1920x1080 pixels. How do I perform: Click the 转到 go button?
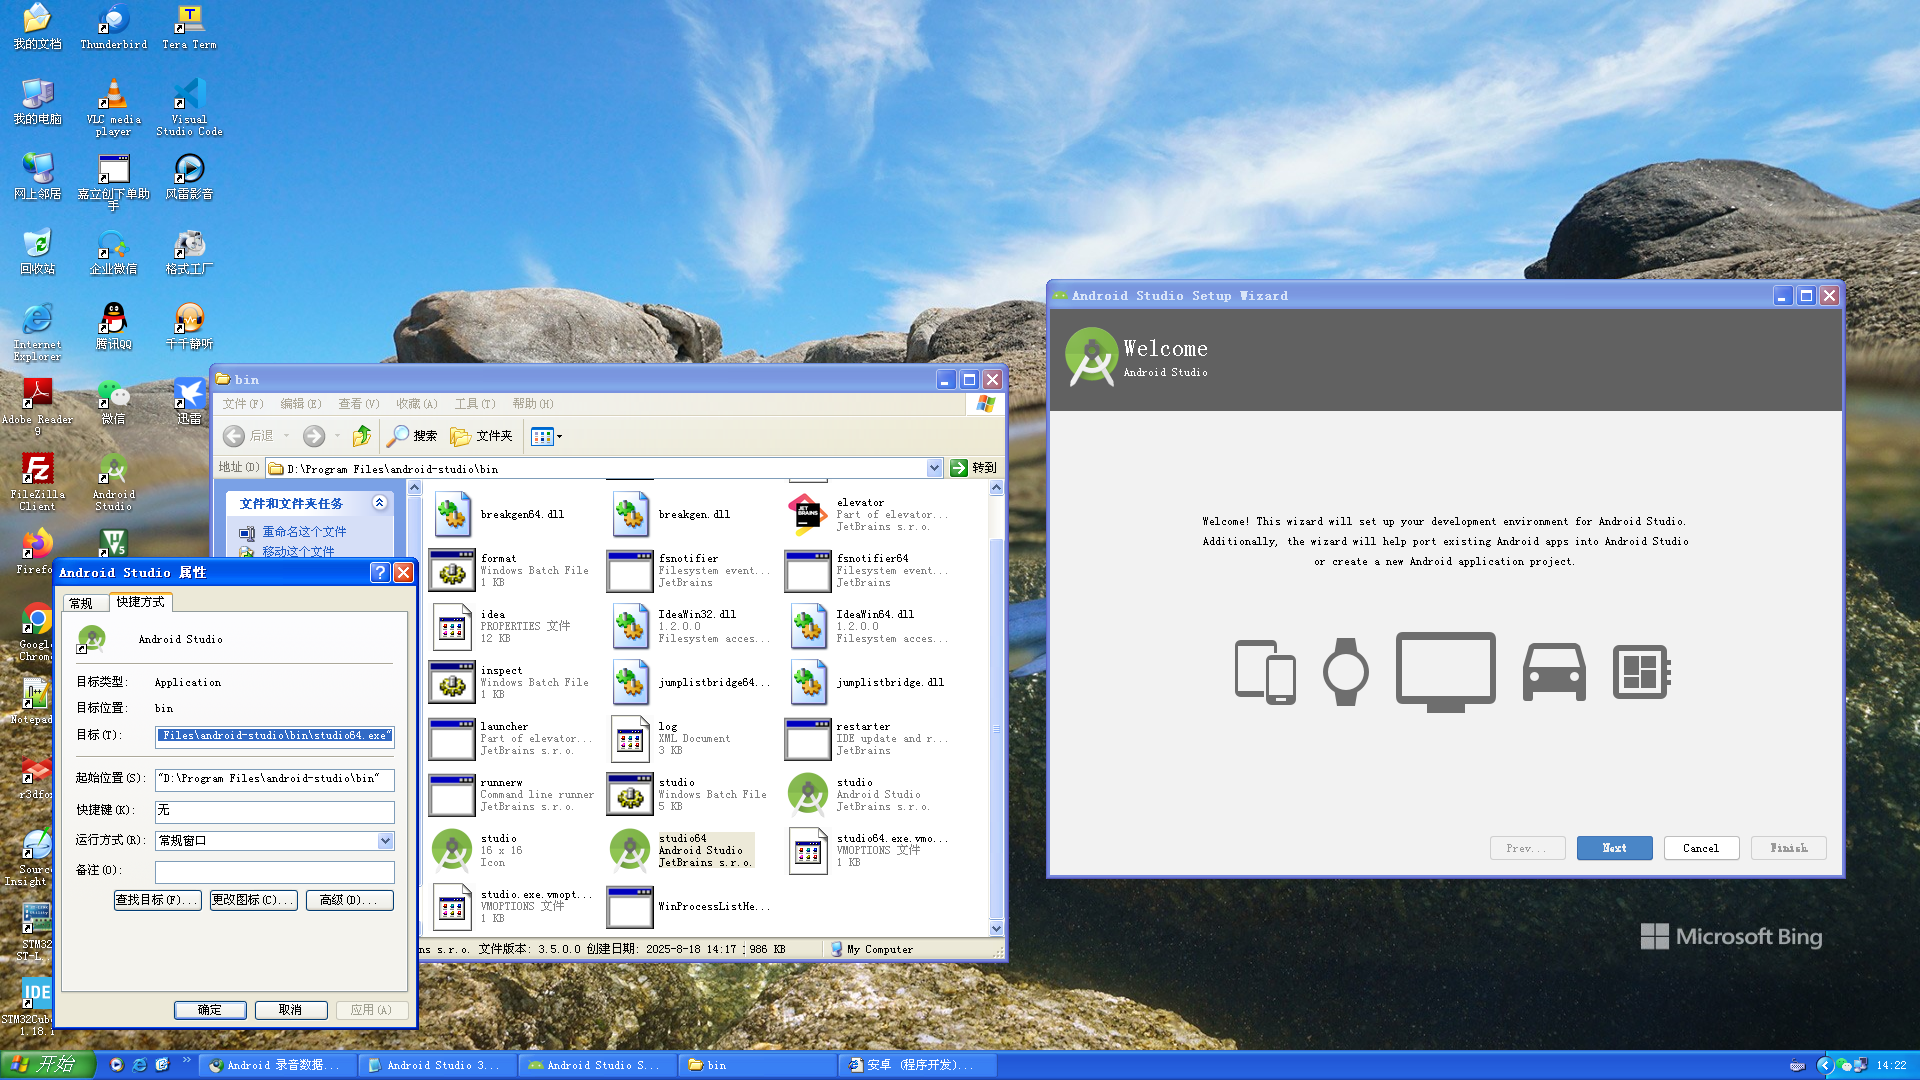[973, 468]
